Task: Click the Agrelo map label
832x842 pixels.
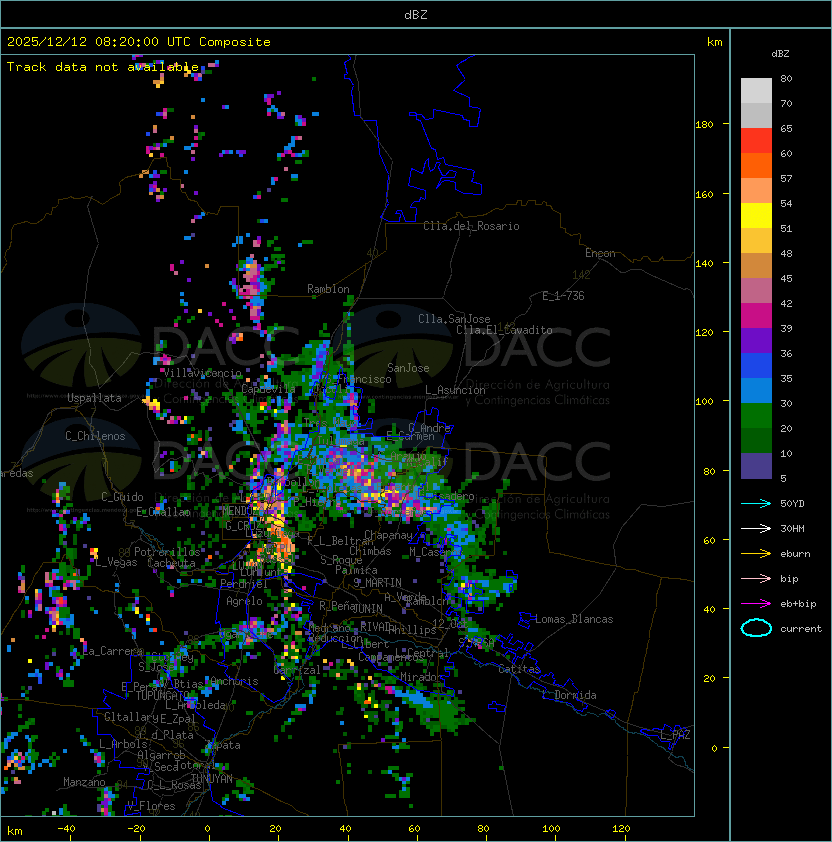Action: point(244,601)
